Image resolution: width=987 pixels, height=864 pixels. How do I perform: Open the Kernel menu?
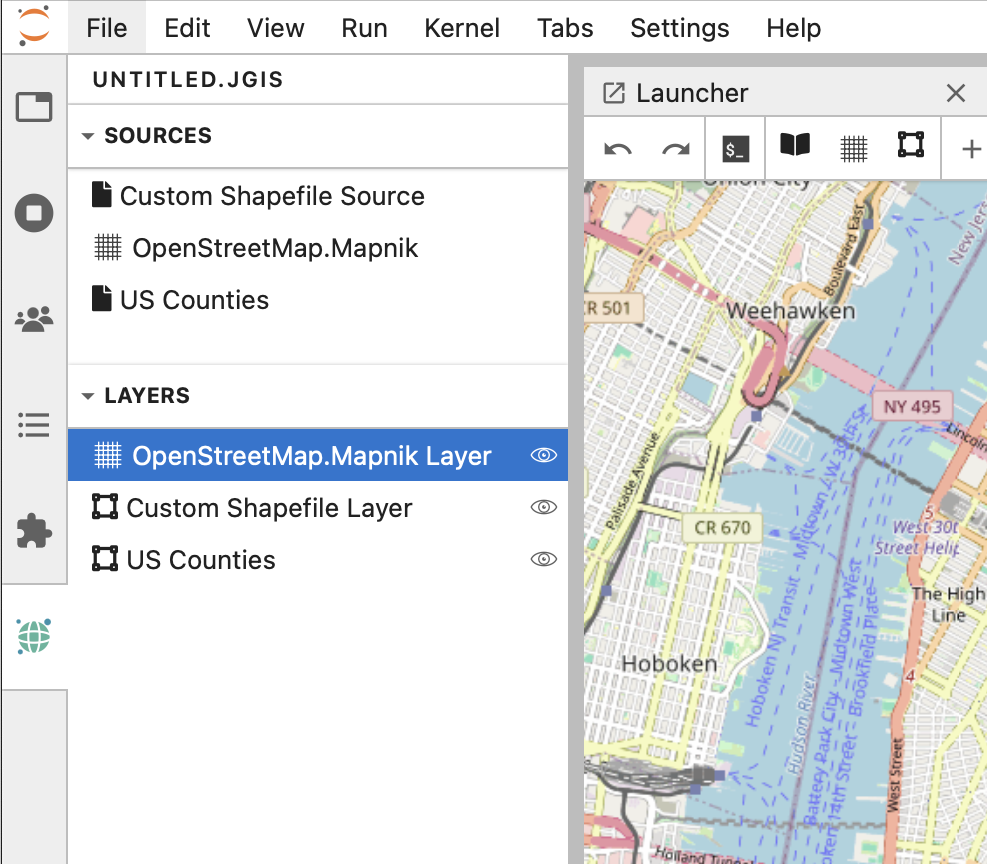tap(462, 28)
